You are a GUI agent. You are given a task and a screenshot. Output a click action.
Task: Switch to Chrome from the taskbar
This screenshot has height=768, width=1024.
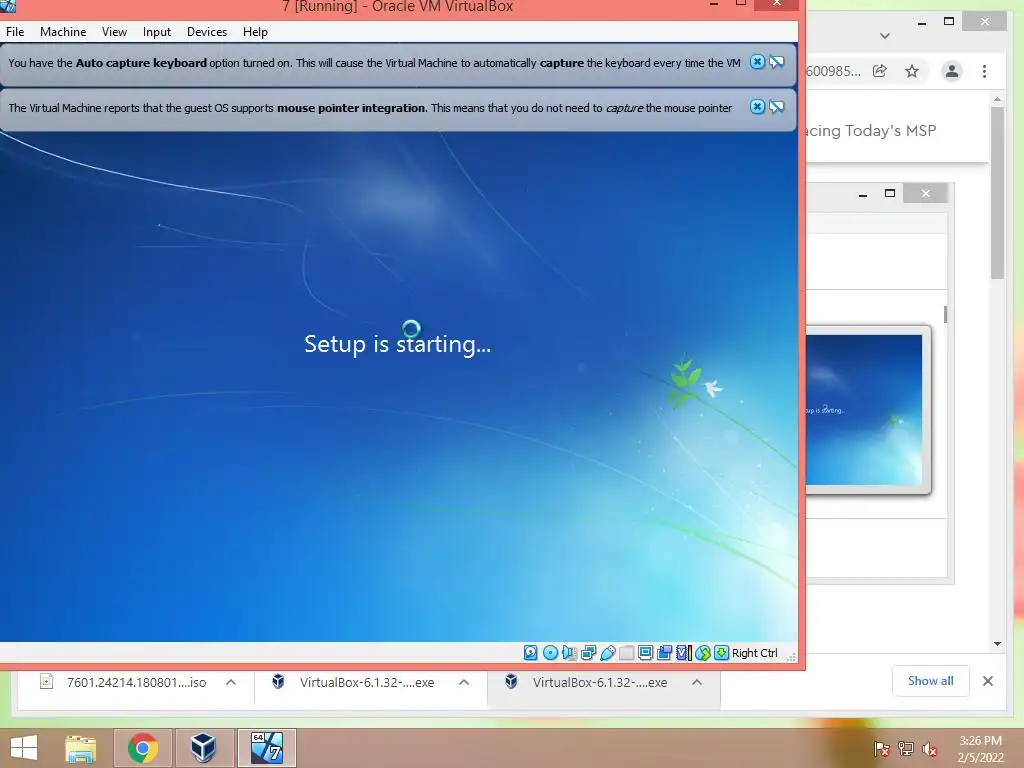pyautogui.click(x=143, y=748)
